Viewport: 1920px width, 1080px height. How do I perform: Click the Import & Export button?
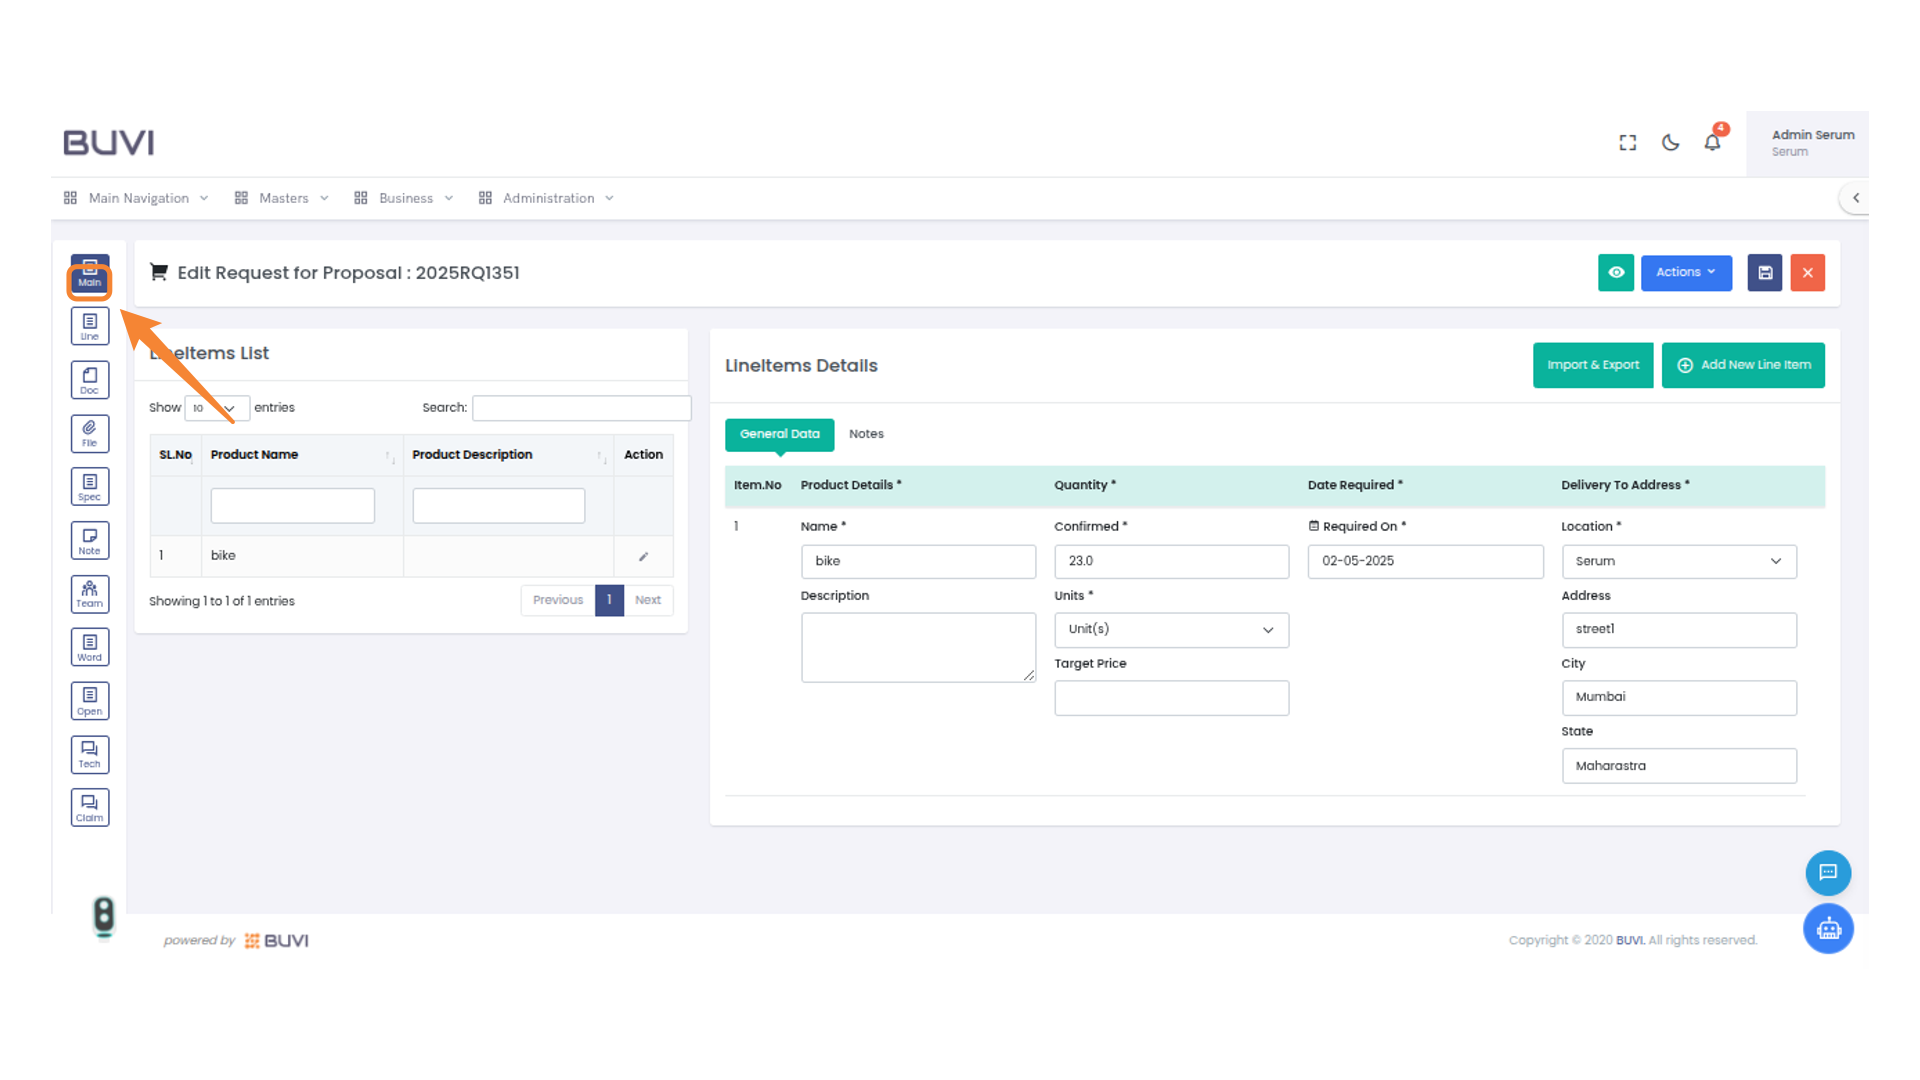pyautogui.click(x=1592, y=365)
